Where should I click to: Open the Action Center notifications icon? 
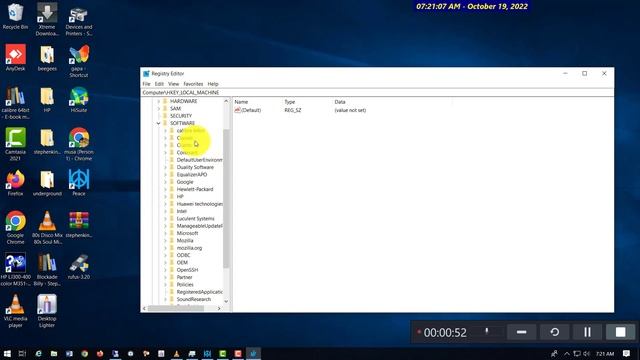[627, 353]
